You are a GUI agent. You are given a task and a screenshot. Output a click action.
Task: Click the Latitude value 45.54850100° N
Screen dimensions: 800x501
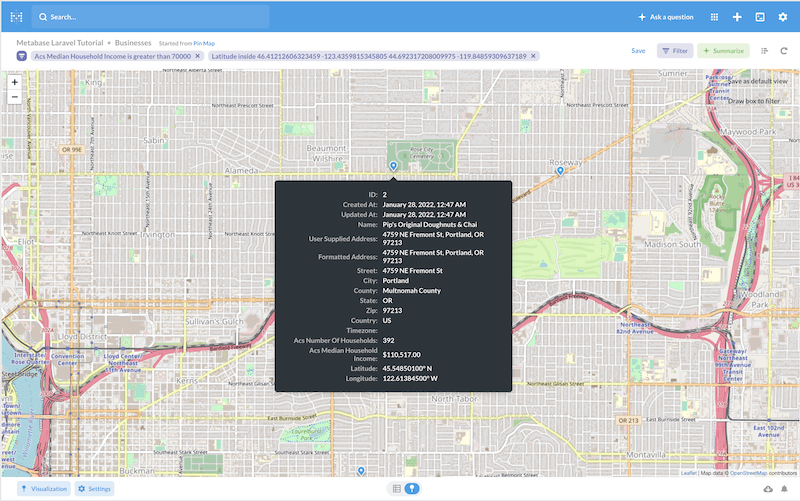[x=407, y=368]
